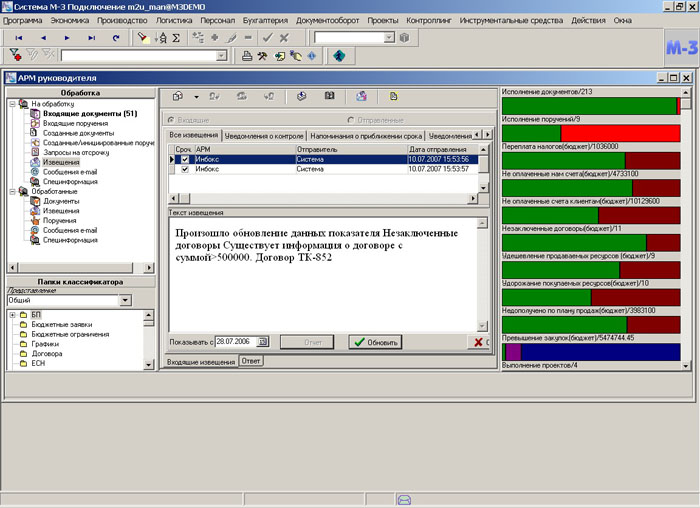Image resolution: width=700 pixels, height=508 pixels.
Task: Click the previous record arrow in the toolbar
Action: pyautogui.click(x=43, y=38)
